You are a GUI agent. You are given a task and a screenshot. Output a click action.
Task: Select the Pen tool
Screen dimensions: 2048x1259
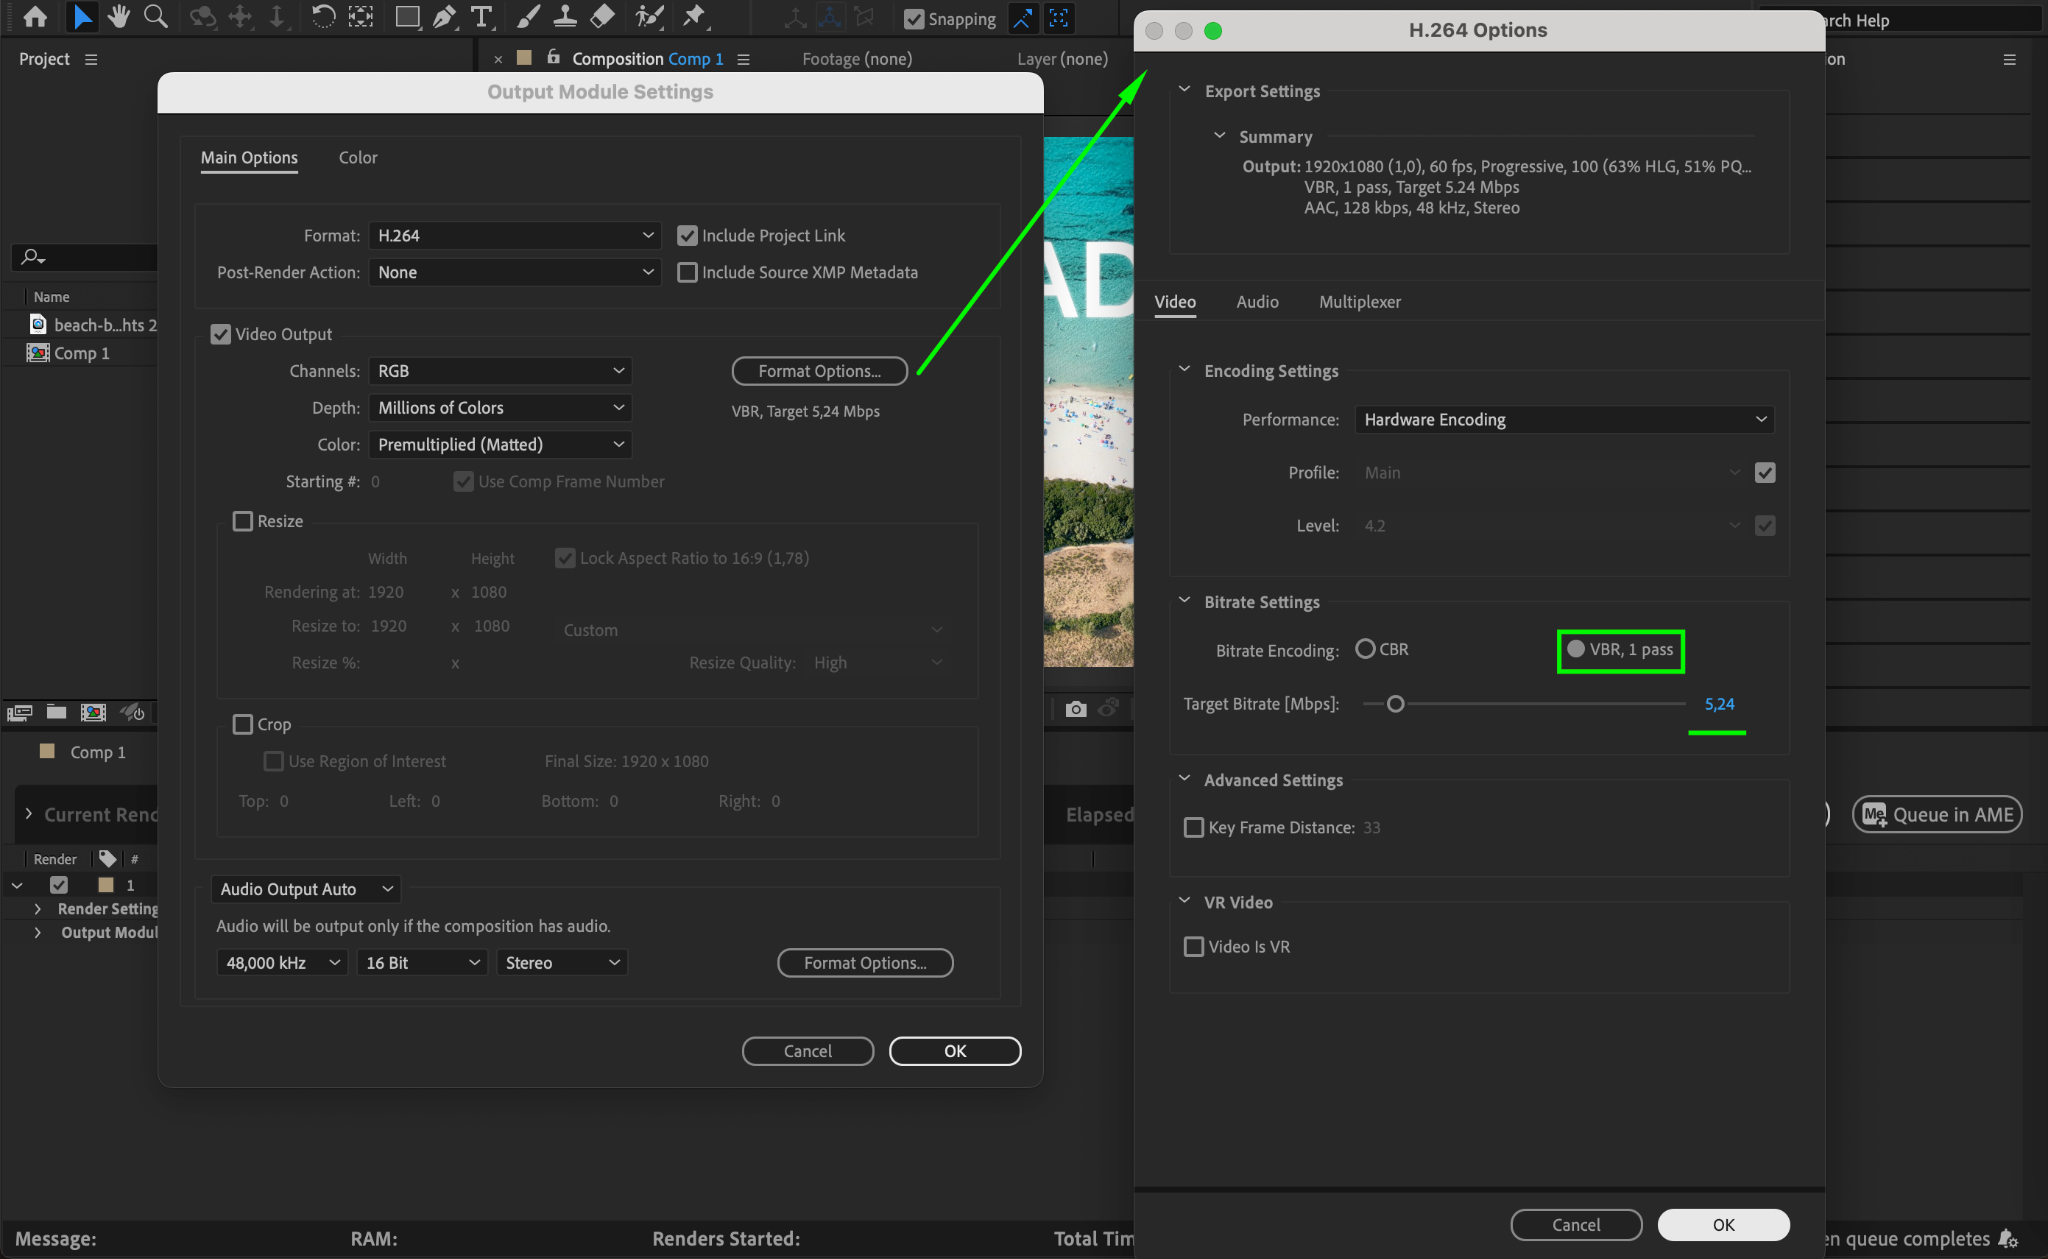coord(444,17)
